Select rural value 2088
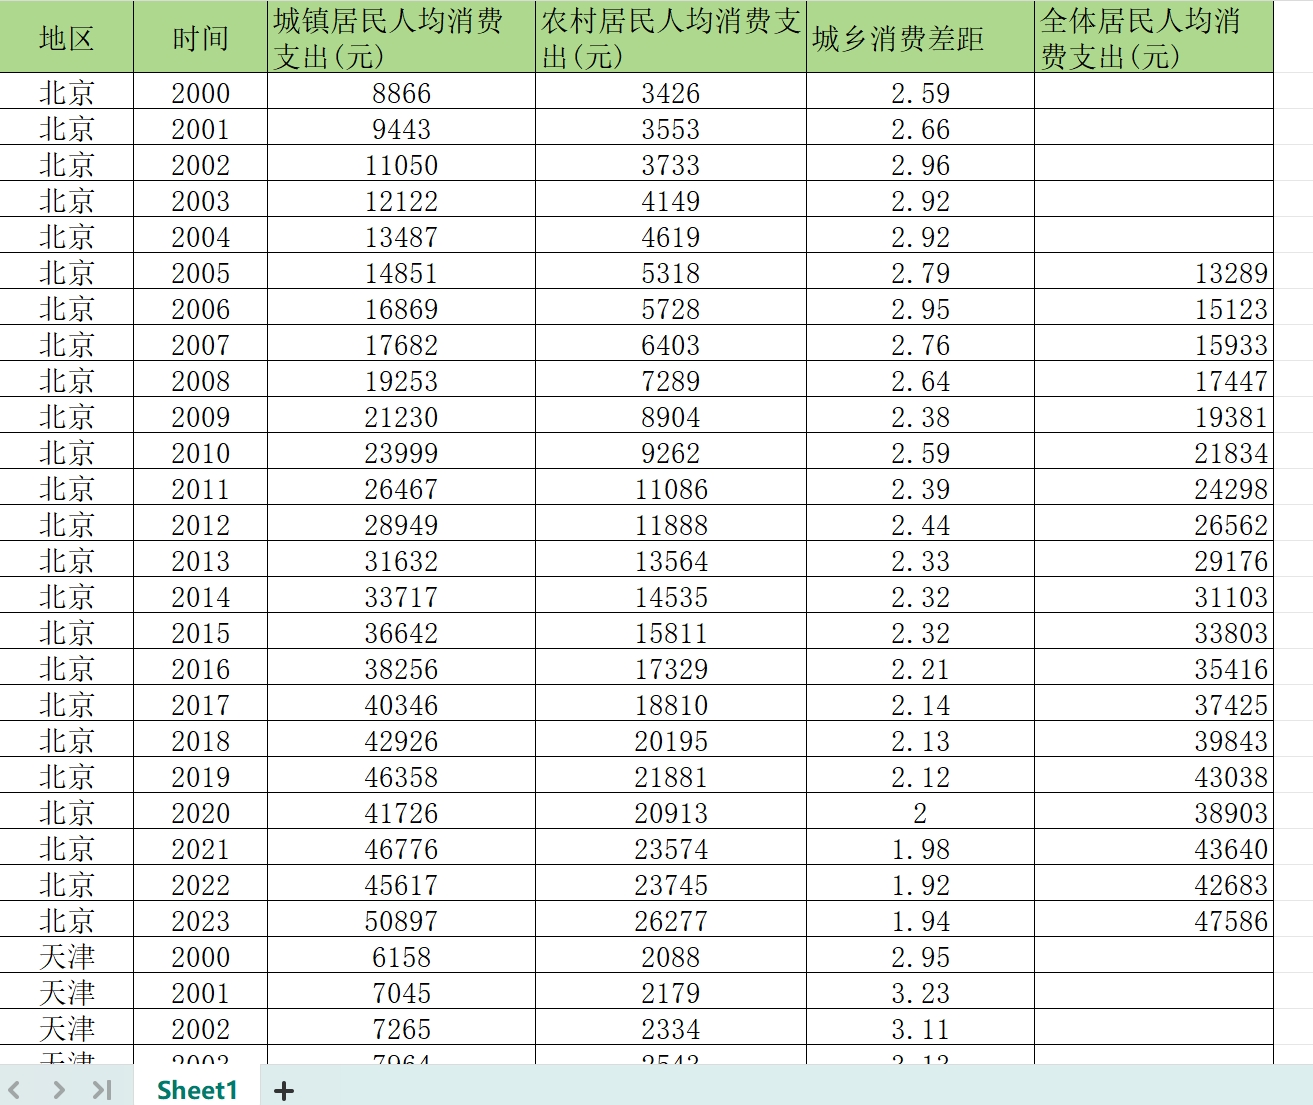 pyautogui.click(x=671, y=956)
